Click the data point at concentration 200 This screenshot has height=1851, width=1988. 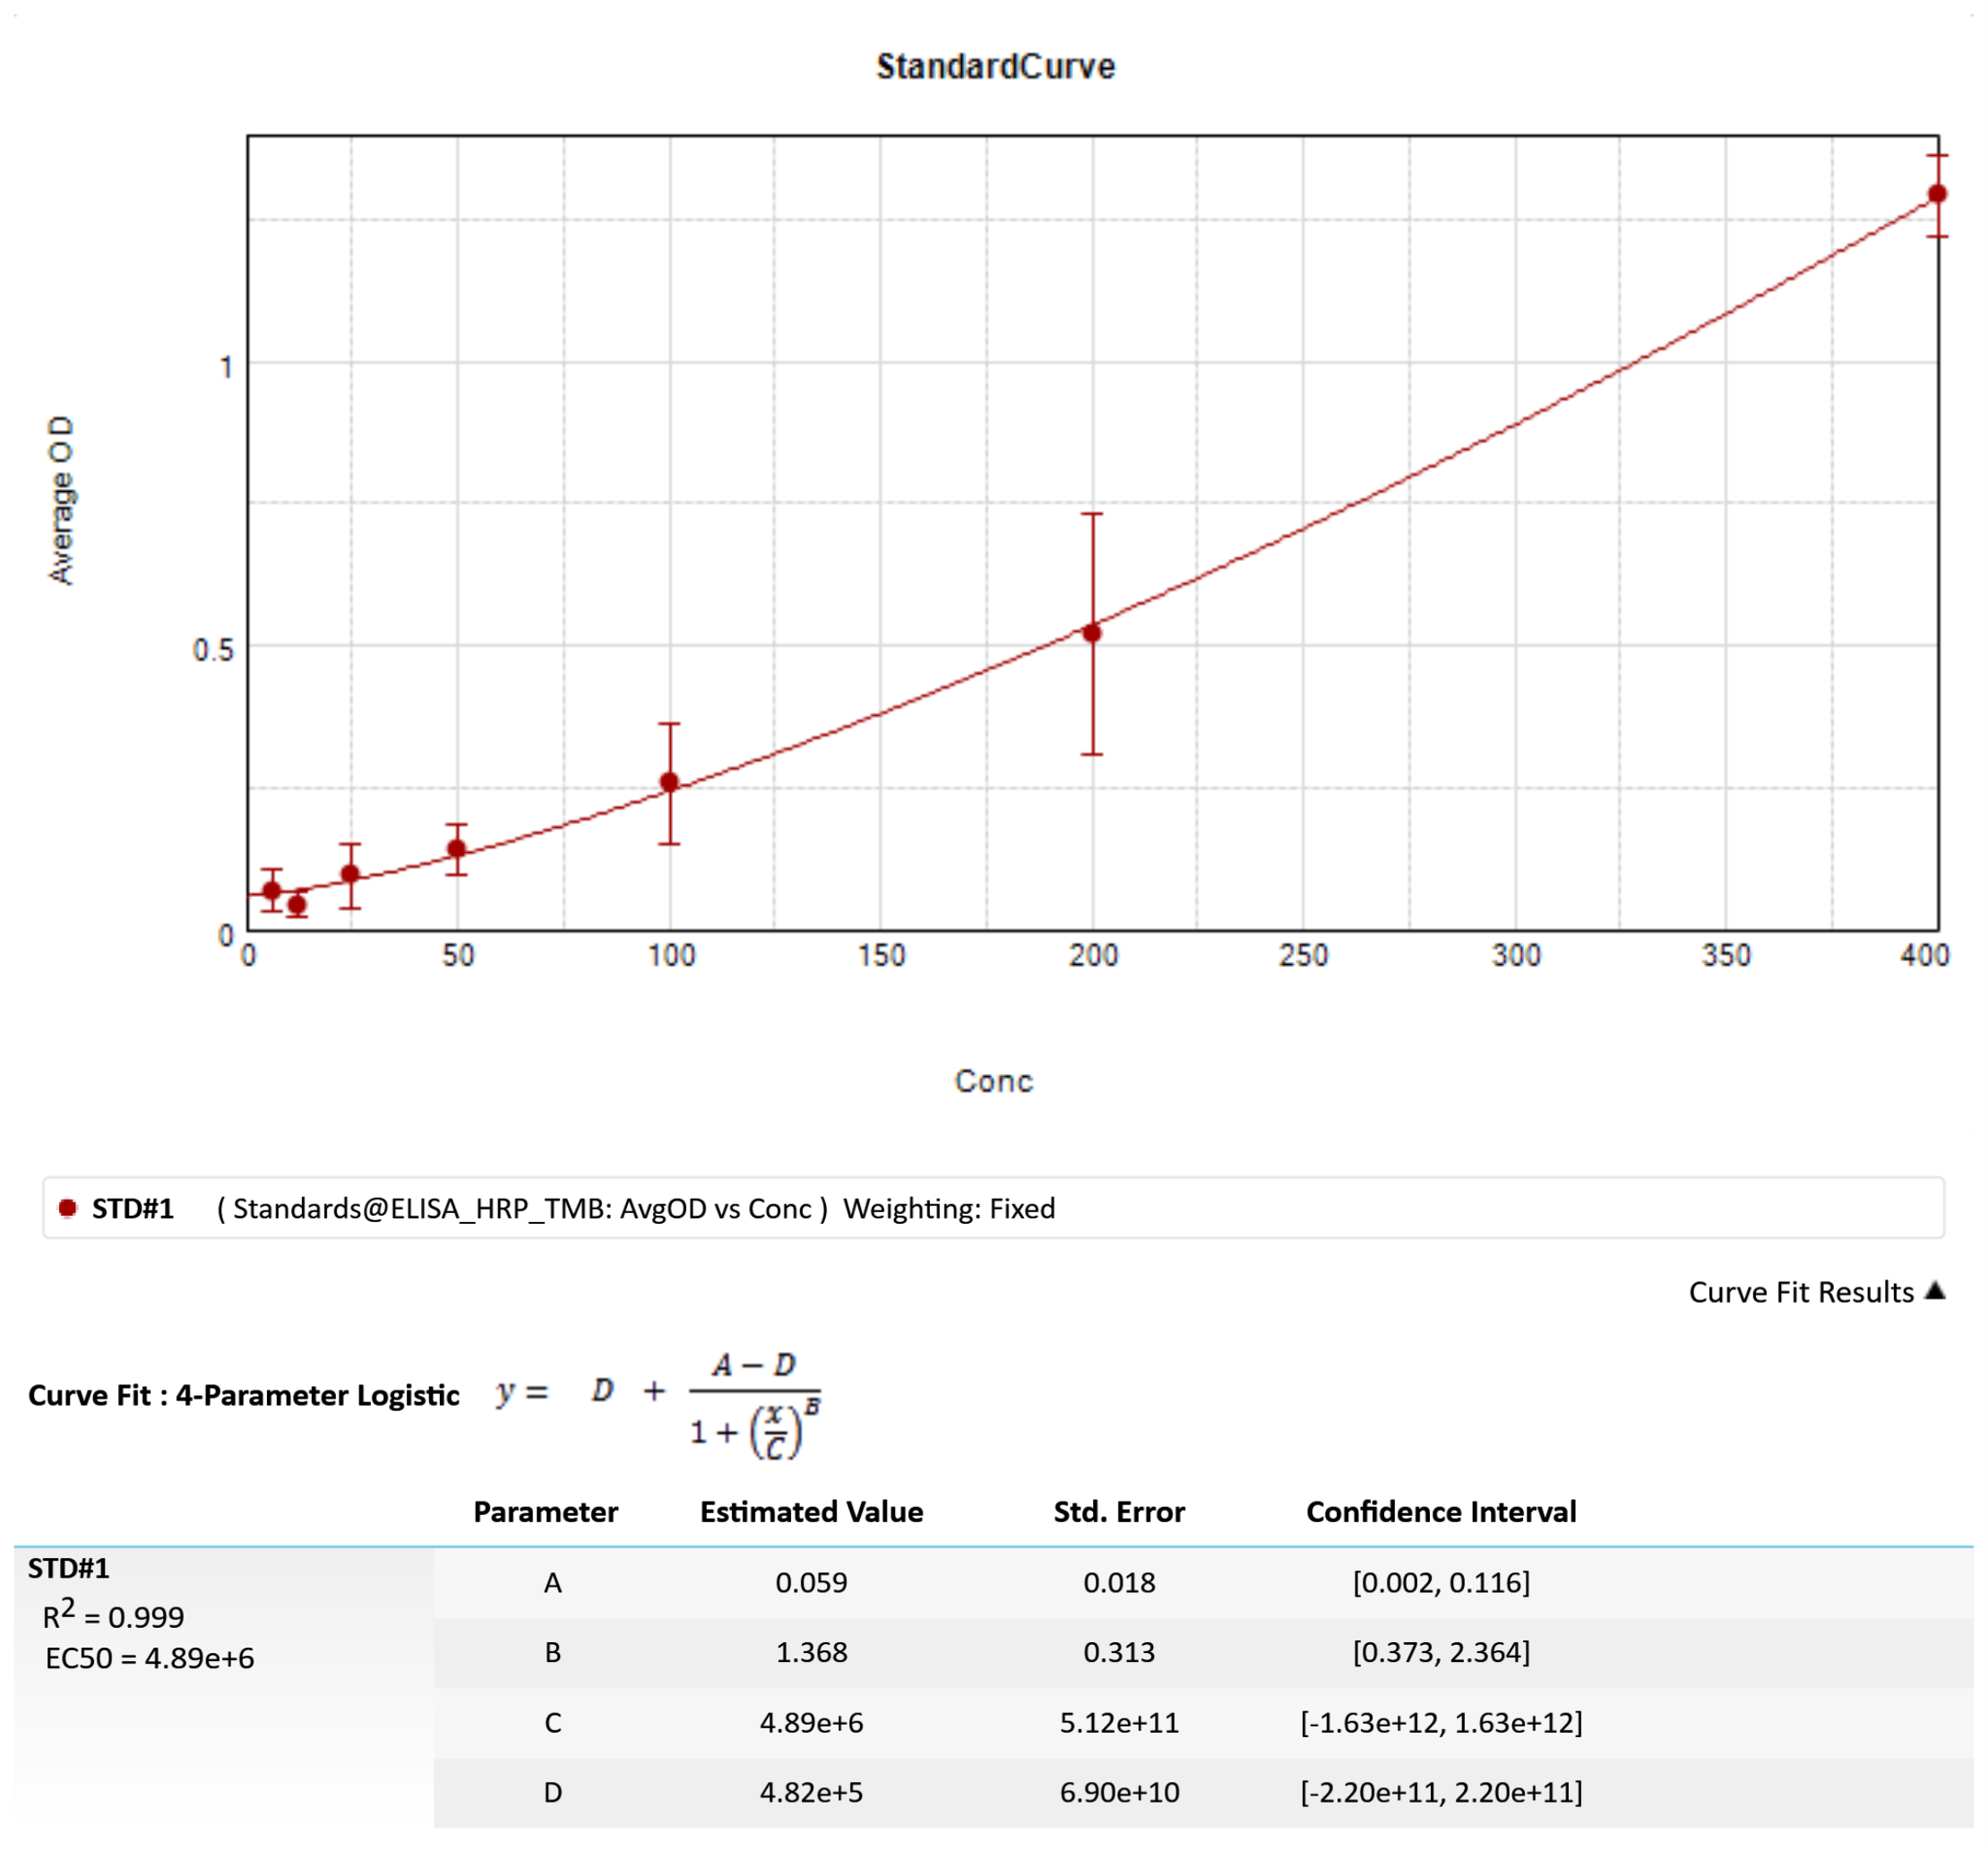click(x=1092, y=633)
